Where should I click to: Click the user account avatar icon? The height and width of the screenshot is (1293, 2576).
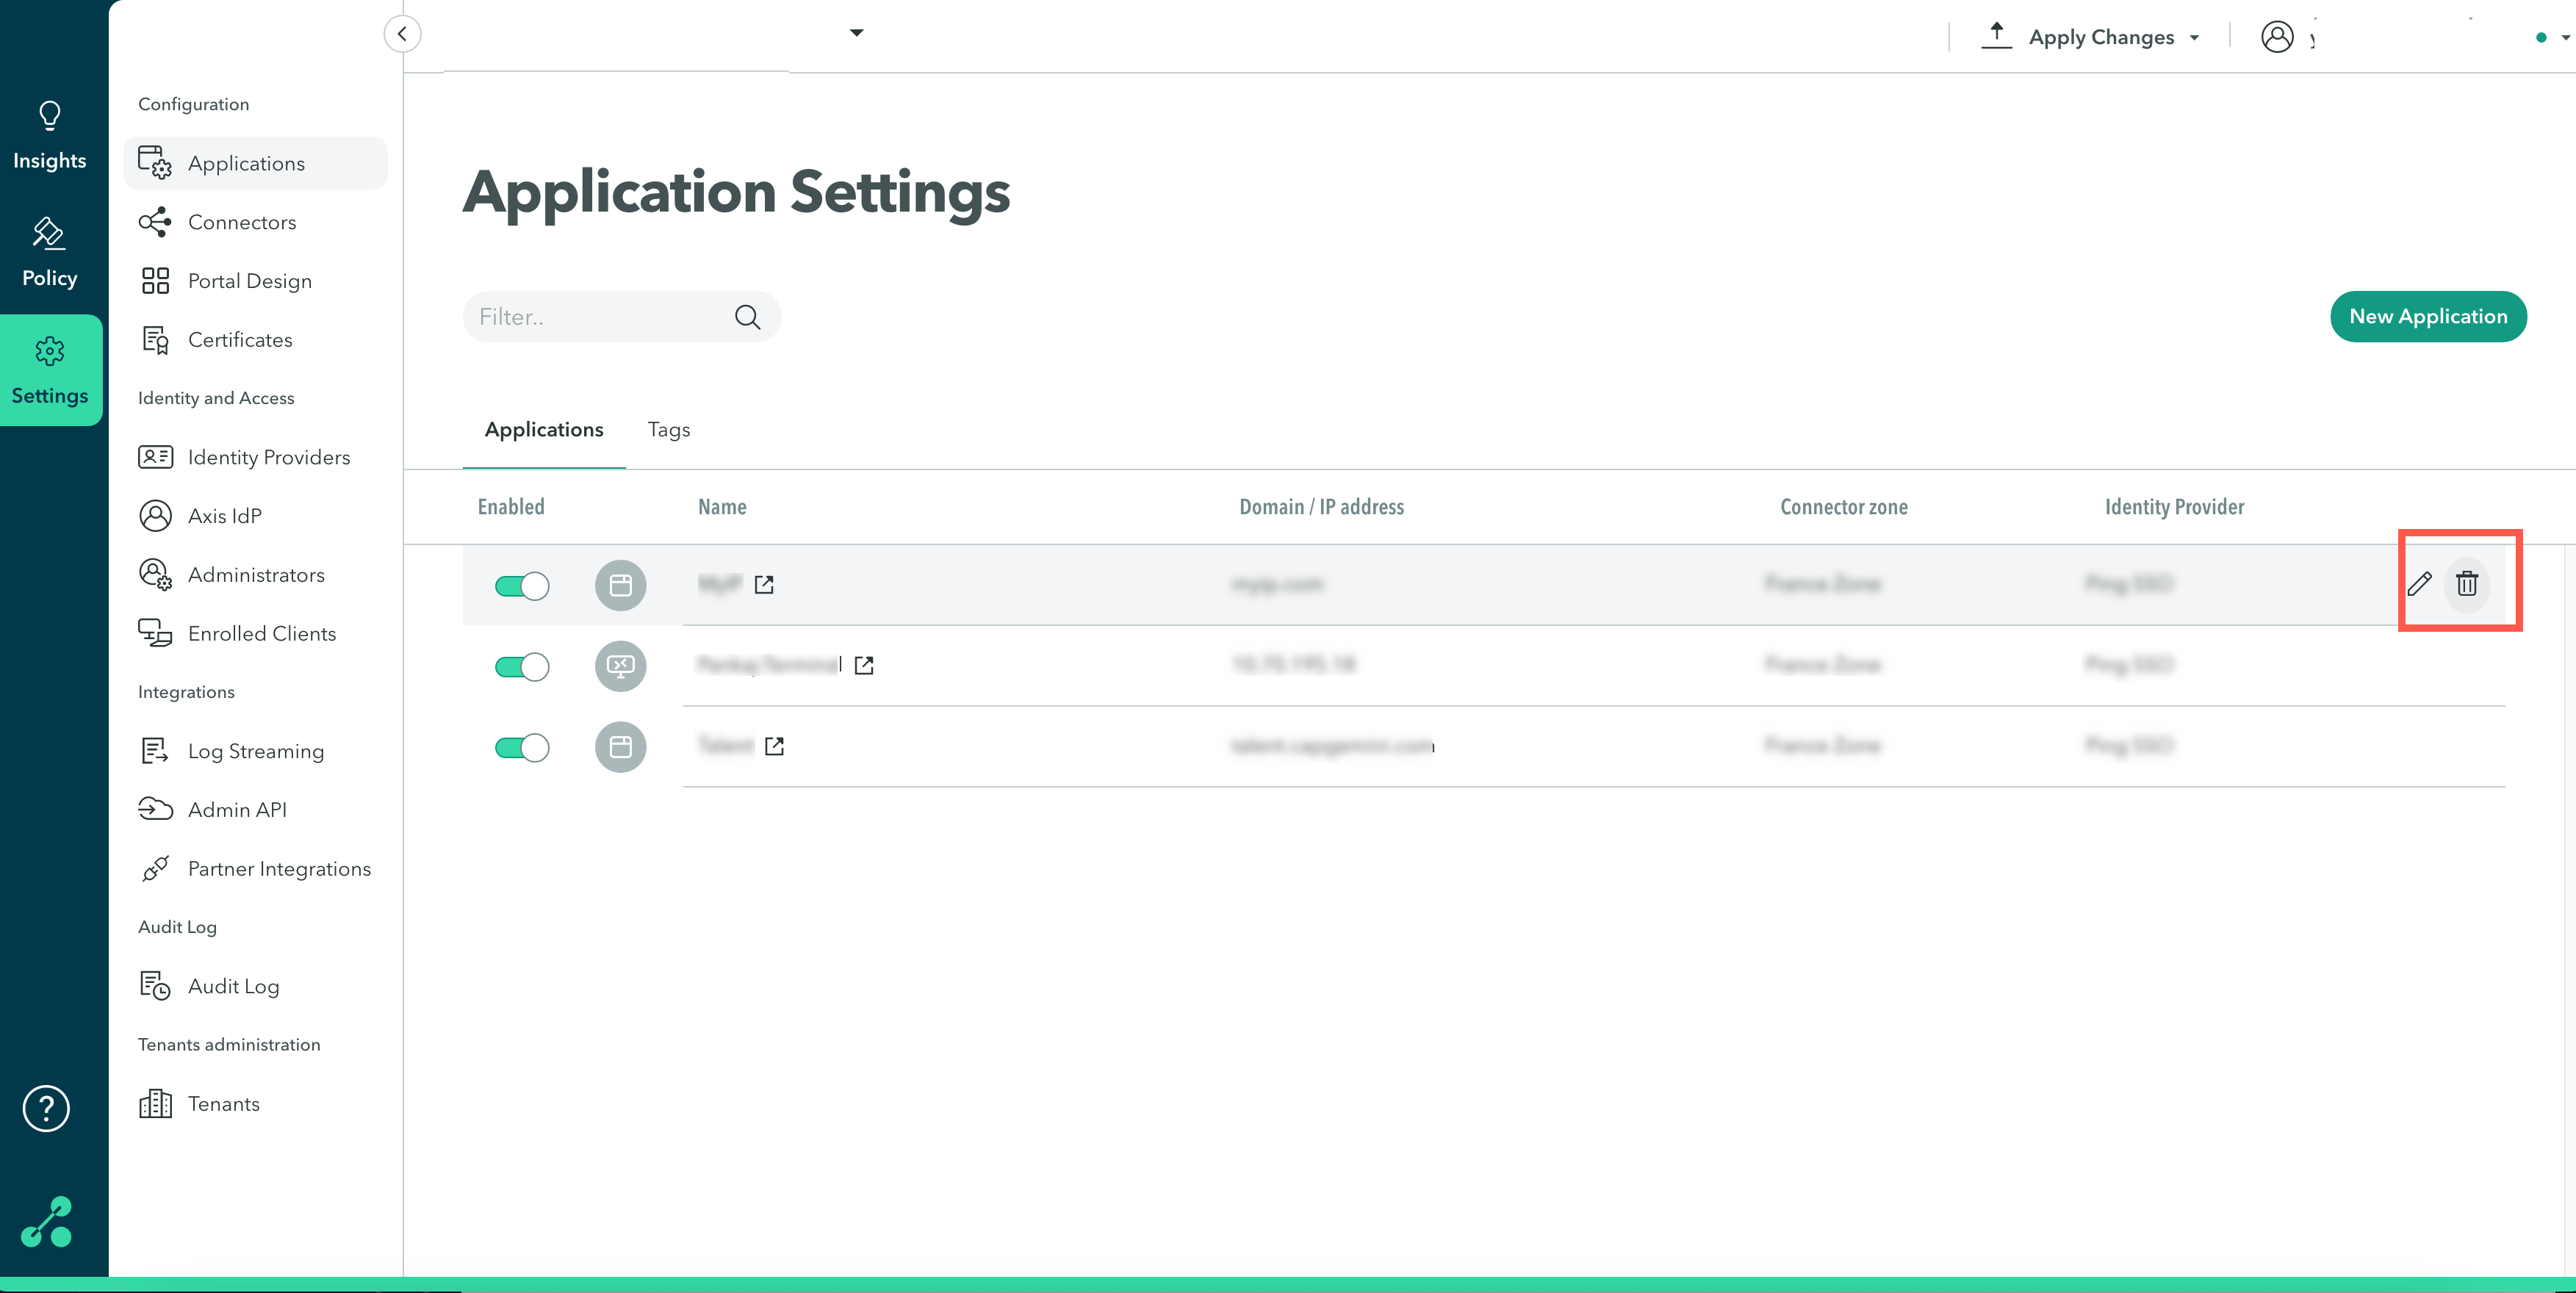tap(2277, 37)
